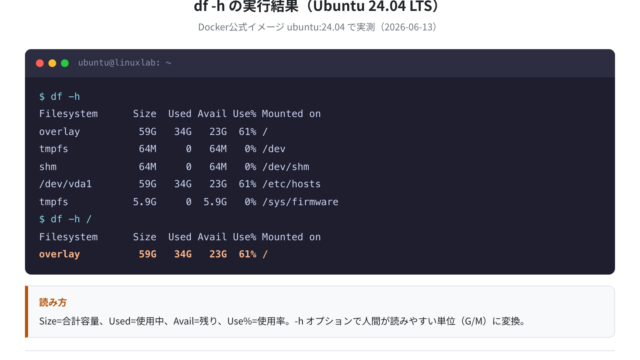Click the shm filesystem row name
This screenshot has height=360, width=640.
48,167
